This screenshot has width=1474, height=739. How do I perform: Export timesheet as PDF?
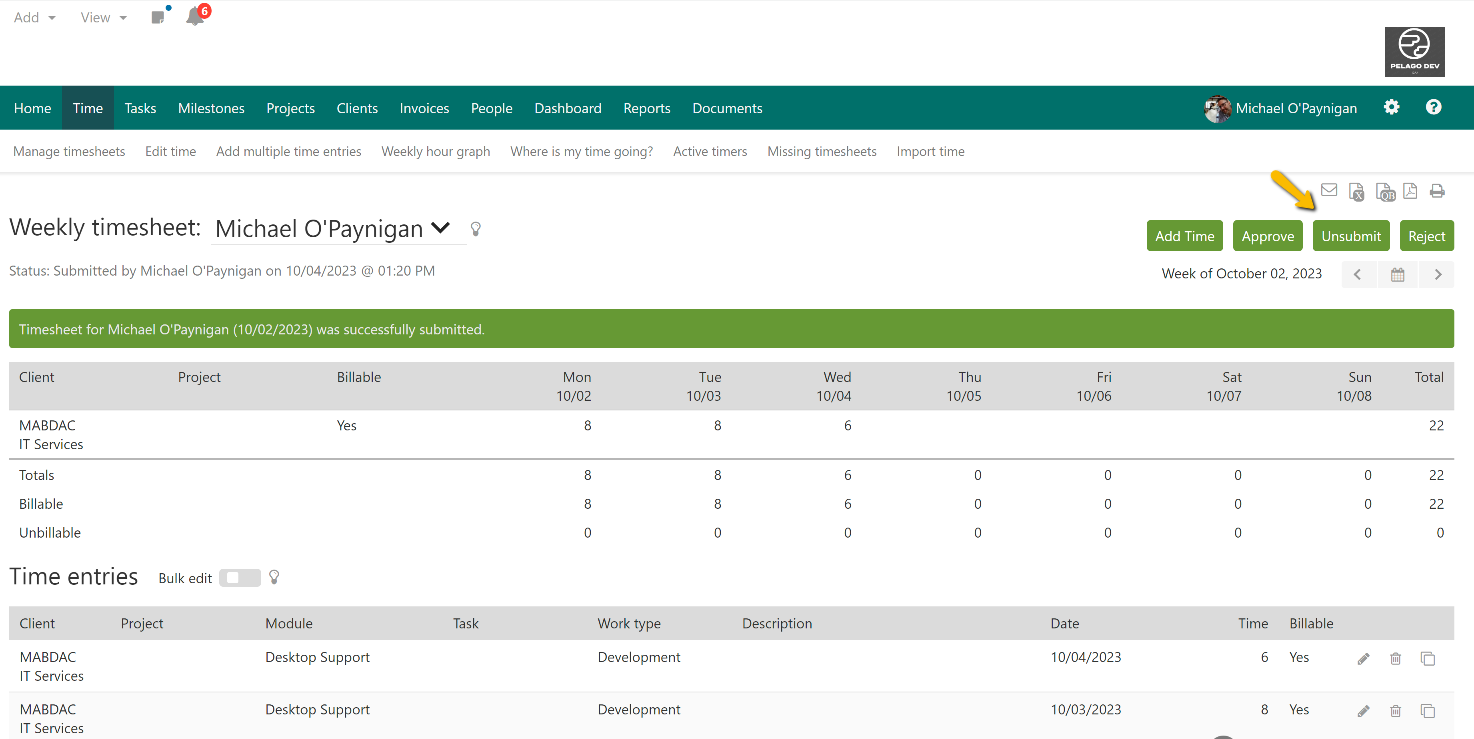1410,191
